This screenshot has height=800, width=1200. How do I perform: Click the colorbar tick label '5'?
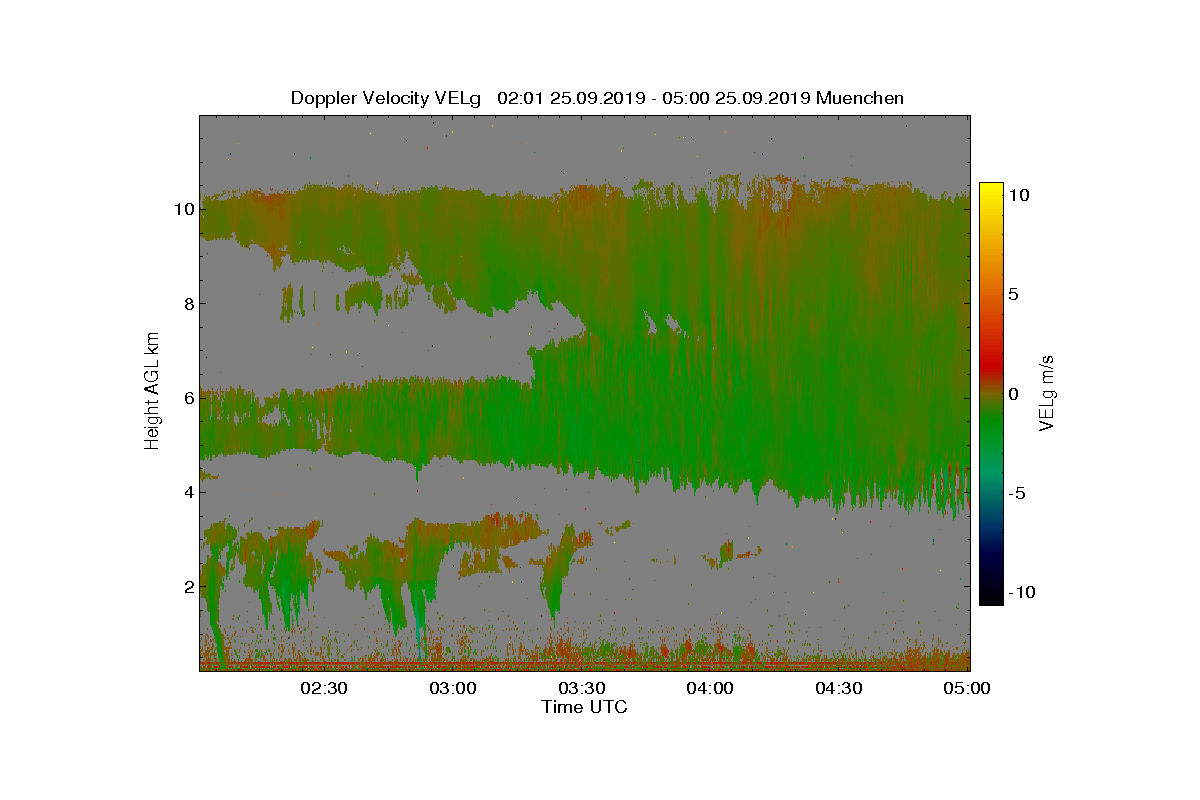point(1012,295)
